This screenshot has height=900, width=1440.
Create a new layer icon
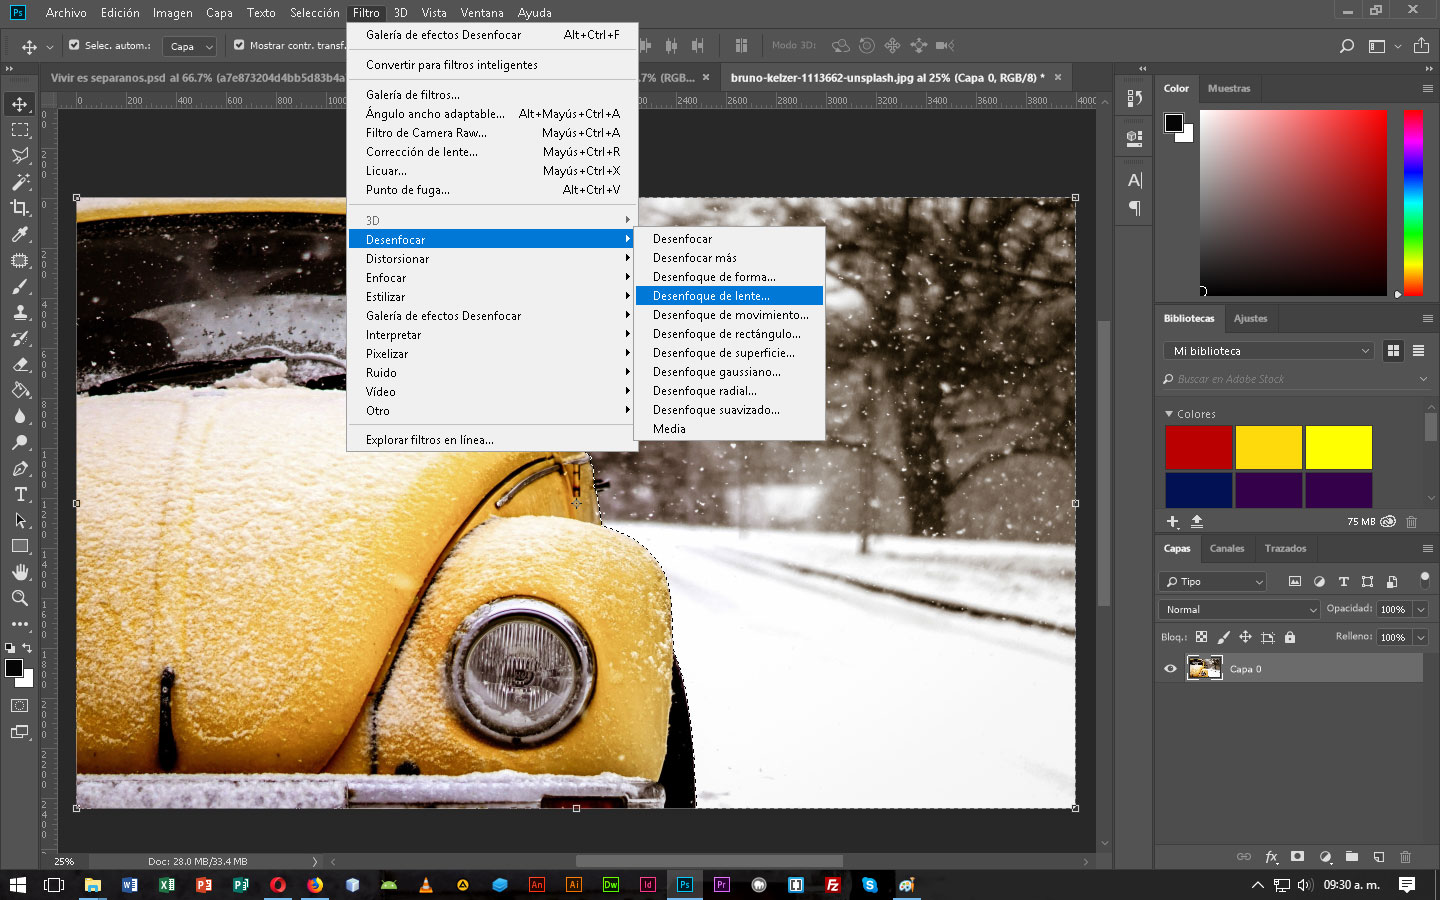(1379, 857)
